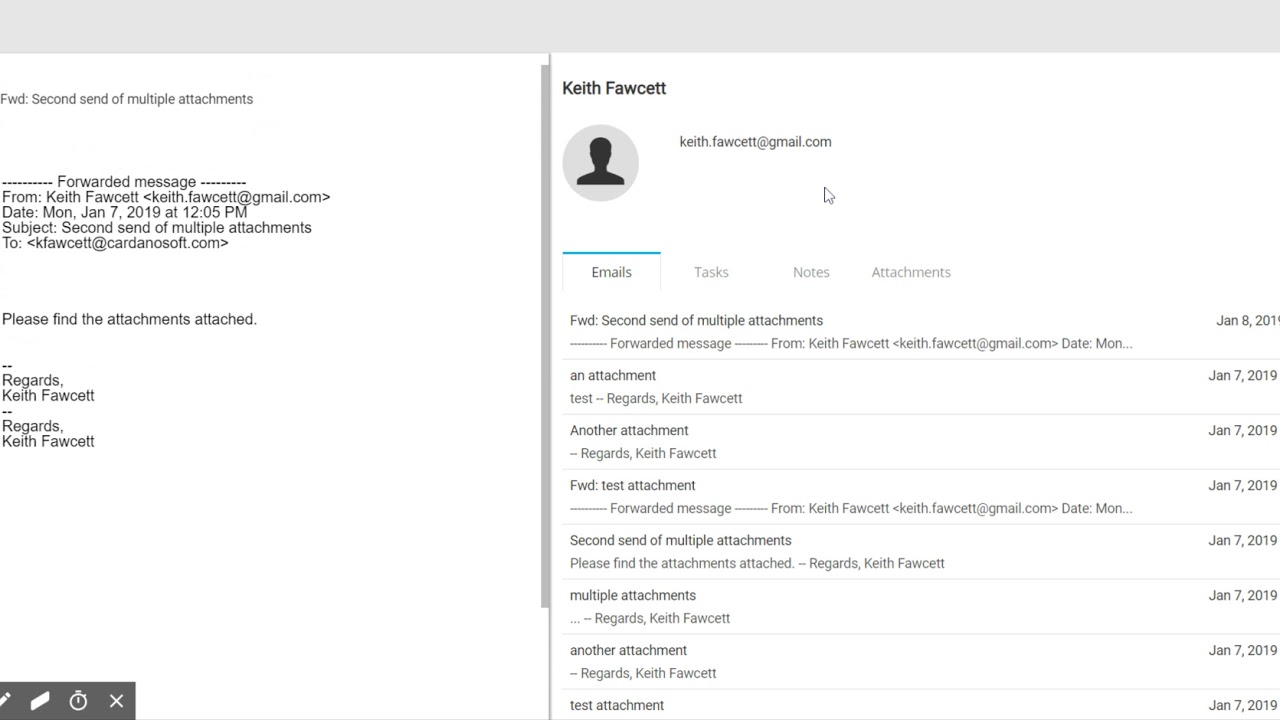The height and width of the screenshot is (720, 1280).
Task: Switch to the Attachments tab
Action: [911, 272]
